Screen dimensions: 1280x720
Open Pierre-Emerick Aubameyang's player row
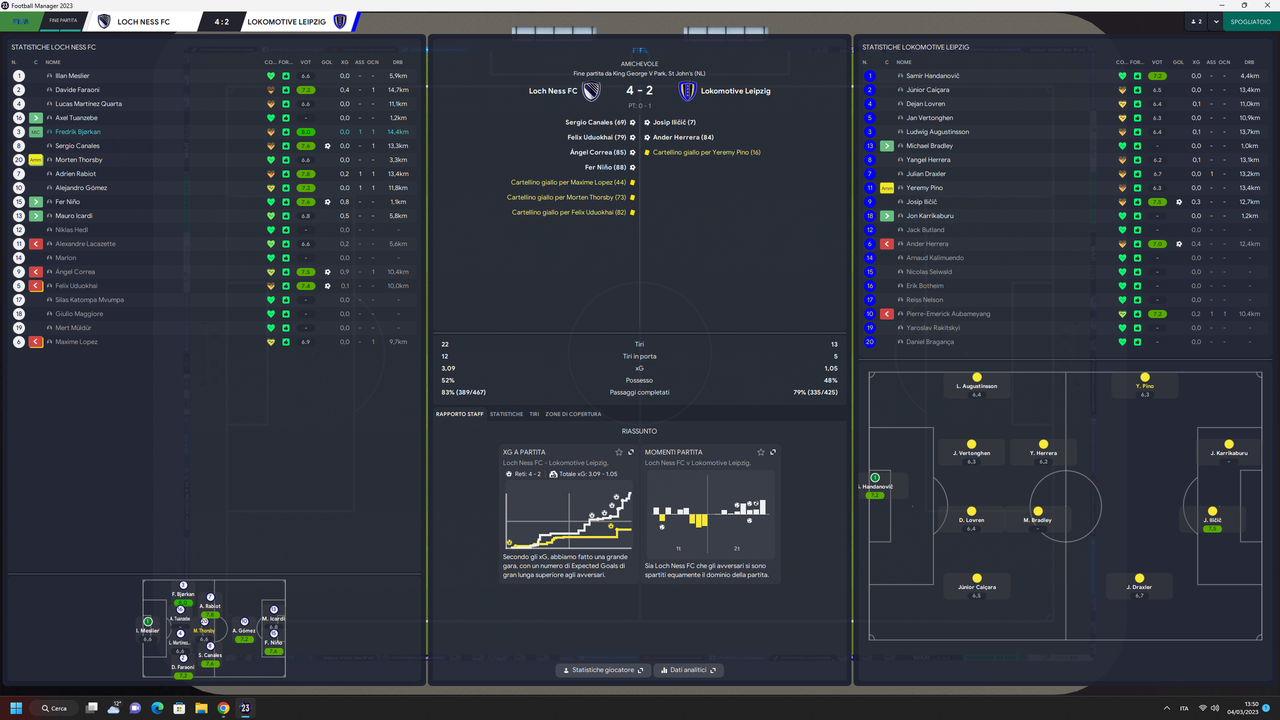1065,314
